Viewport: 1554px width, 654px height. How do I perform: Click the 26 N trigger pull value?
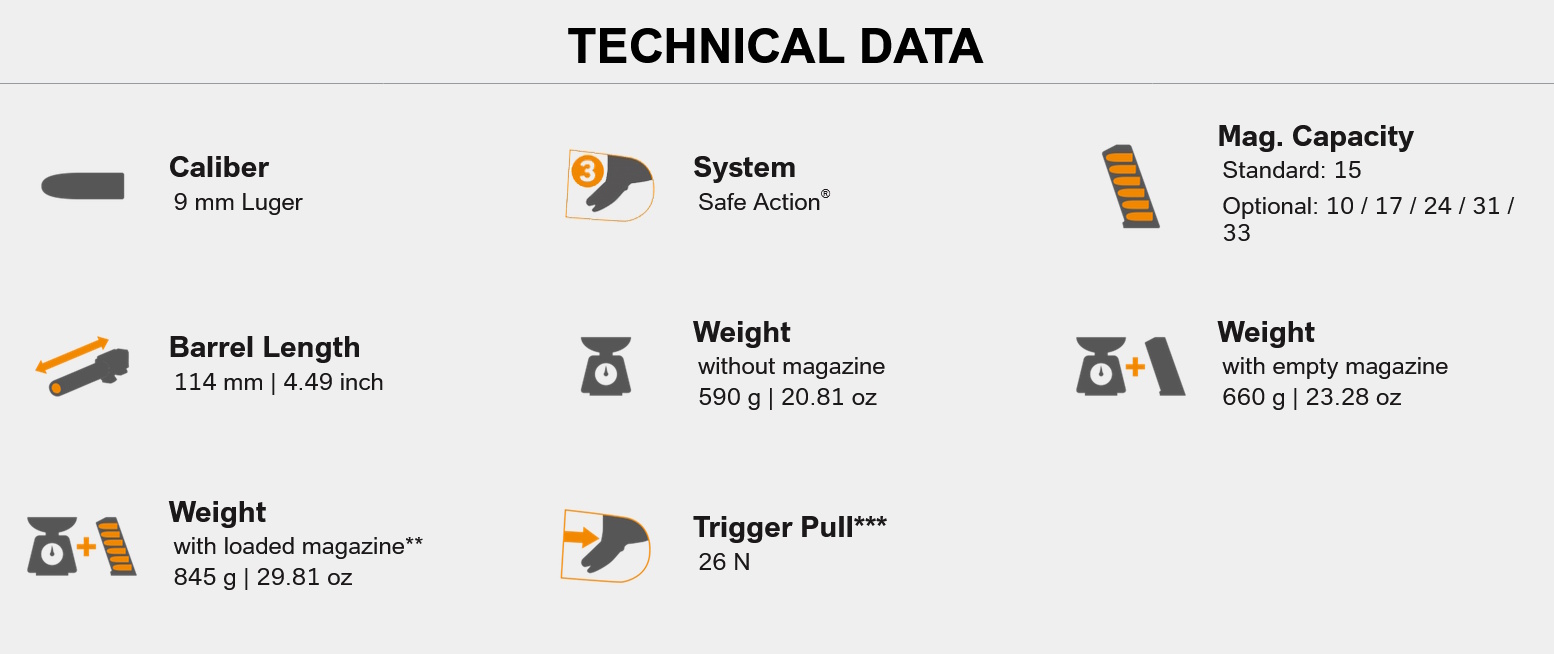(724, 562)
